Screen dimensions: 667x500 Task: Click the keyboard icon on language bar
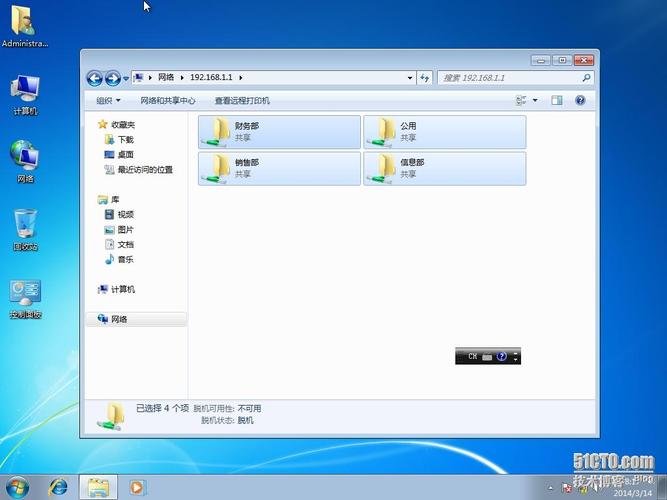pos(487,357)
